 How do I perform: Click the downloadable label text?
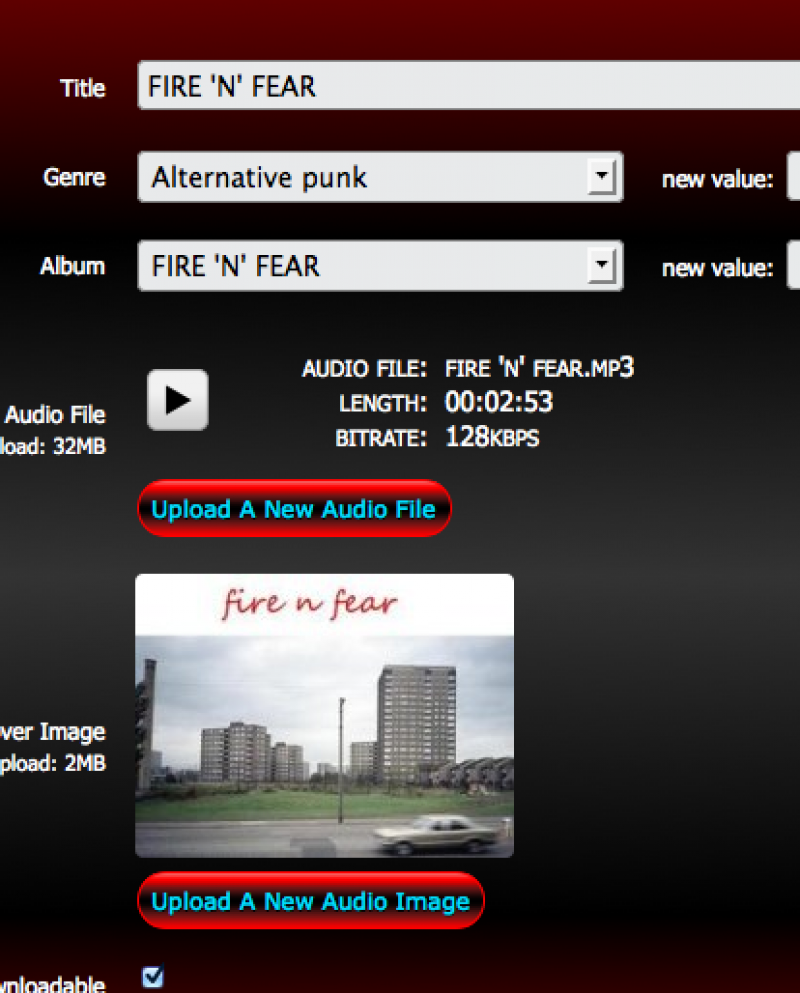pyautogui.click(x=53, y=984)
